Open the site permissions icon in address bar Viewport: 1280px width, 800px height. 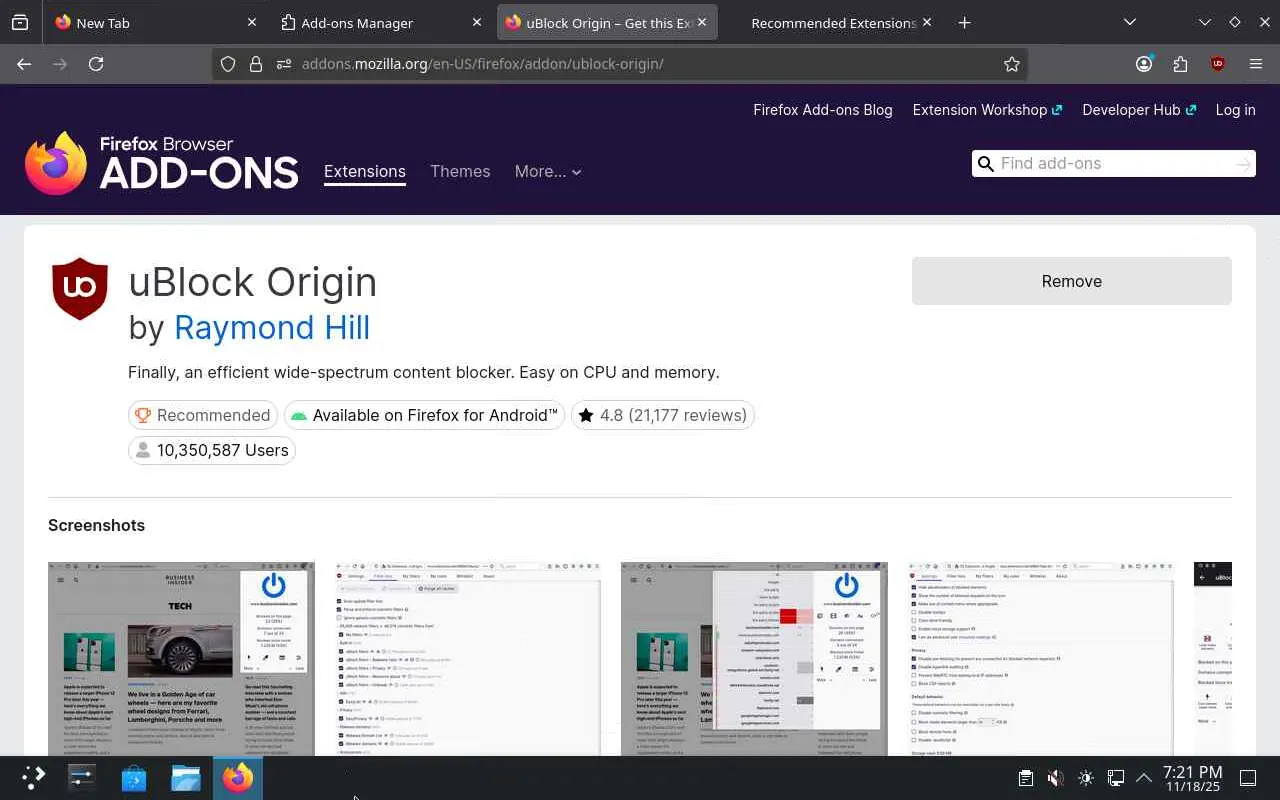point(284,64)
